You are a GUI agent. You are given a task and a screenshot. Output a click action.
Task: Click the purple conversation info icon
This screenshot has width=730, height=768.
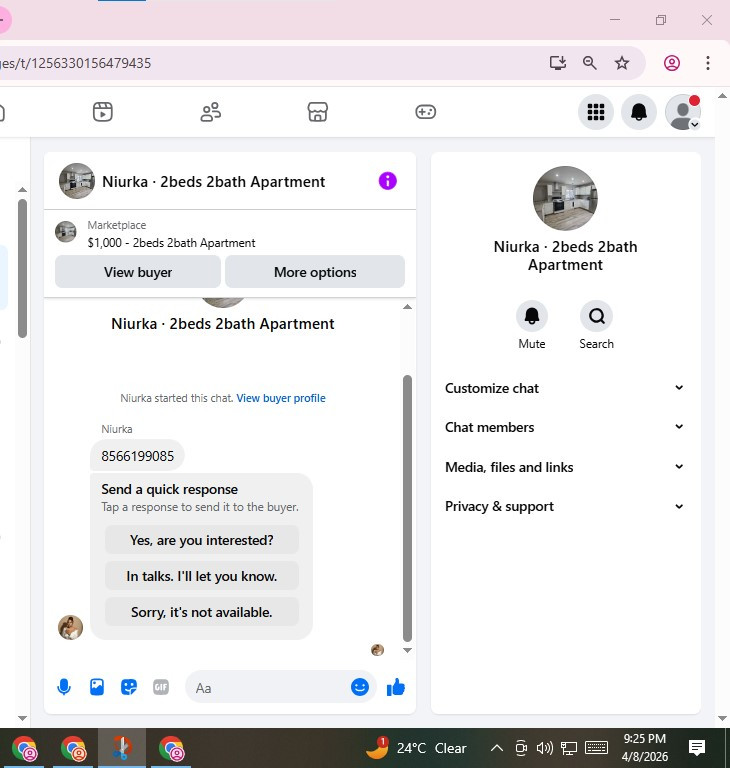click(388, 181)
